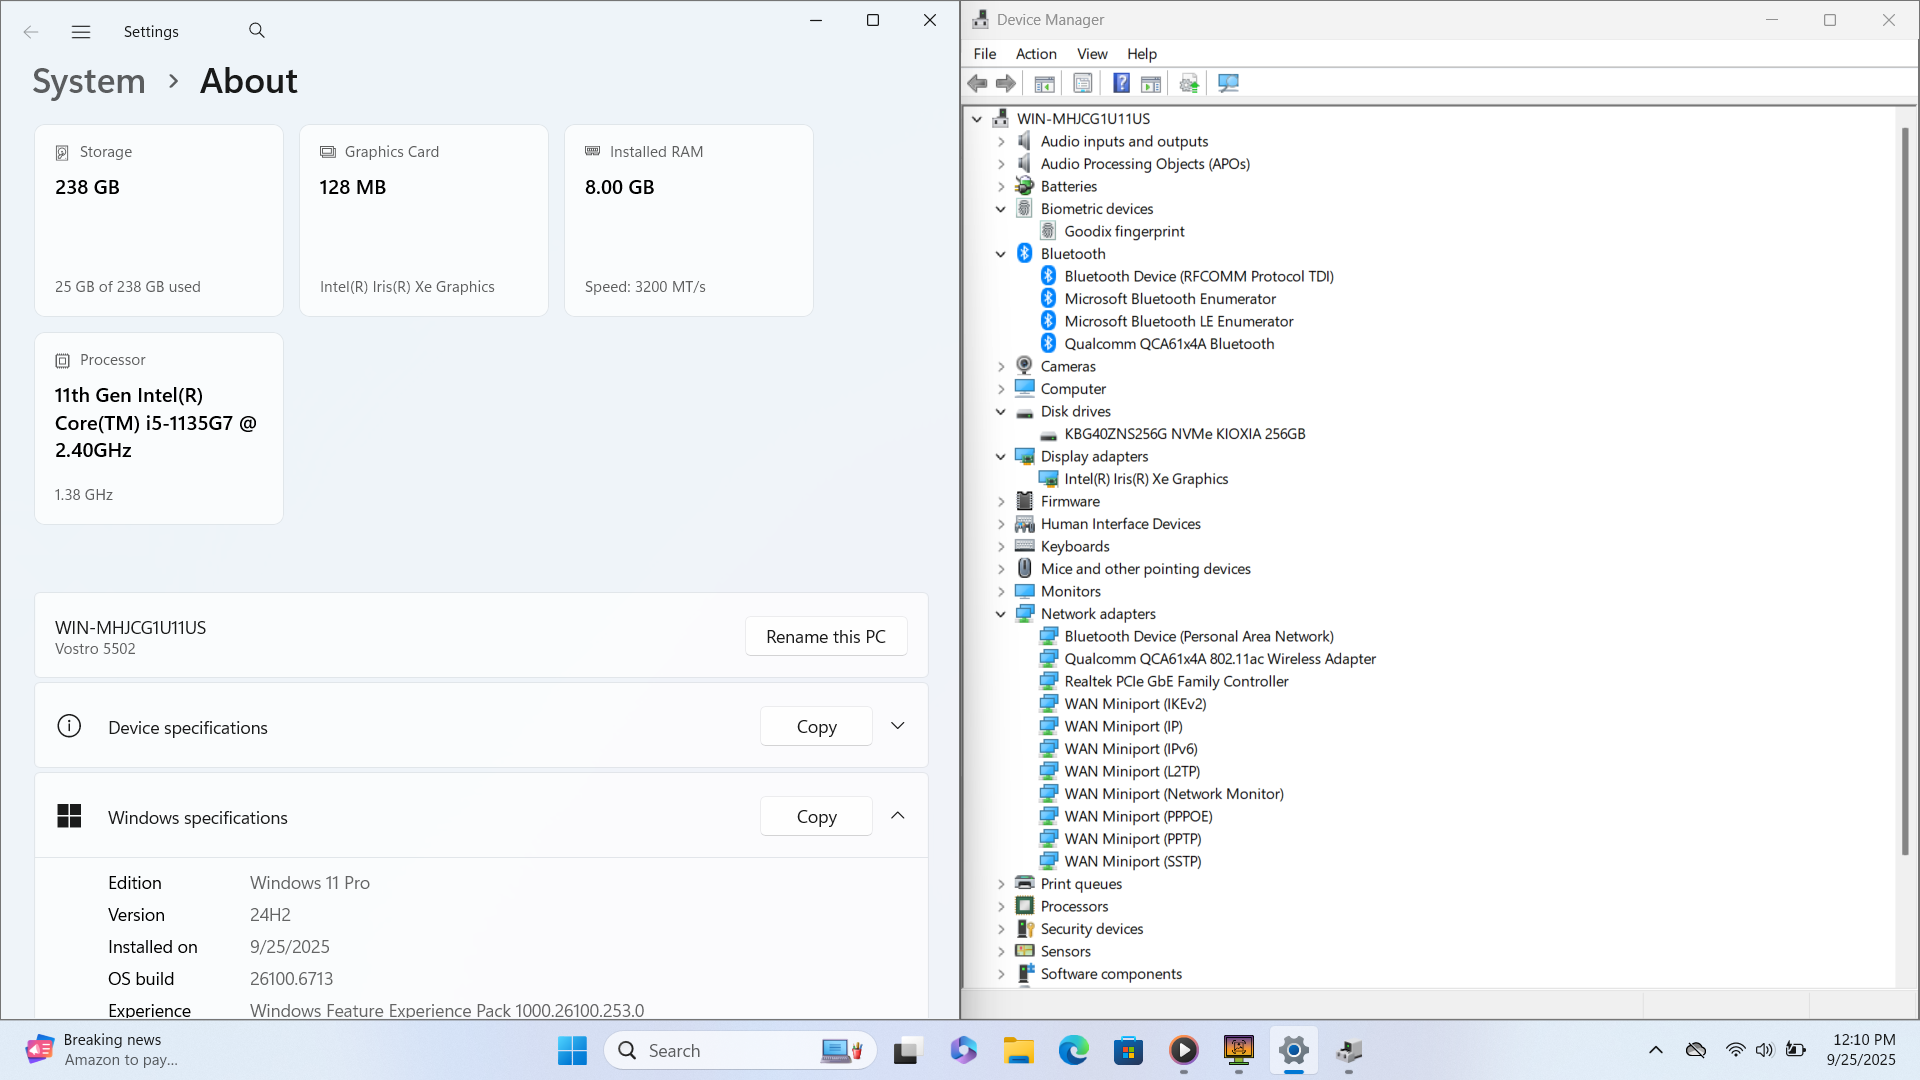Click Scan for hardware changes toolbar icon
This screenshot has width=1920, height=1080.
1228,84
